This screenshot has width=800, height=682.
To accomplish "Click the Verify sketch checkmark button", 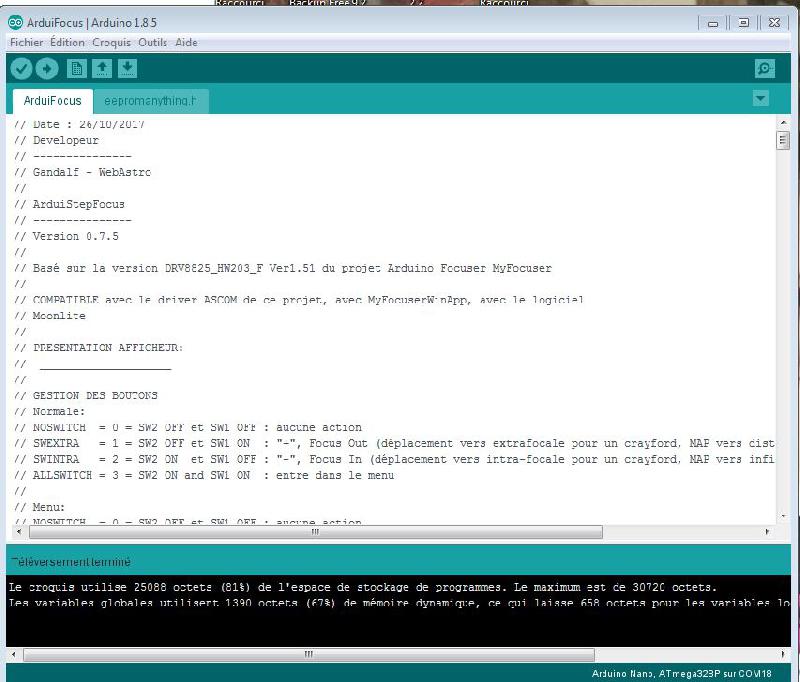I will point(21,68).
